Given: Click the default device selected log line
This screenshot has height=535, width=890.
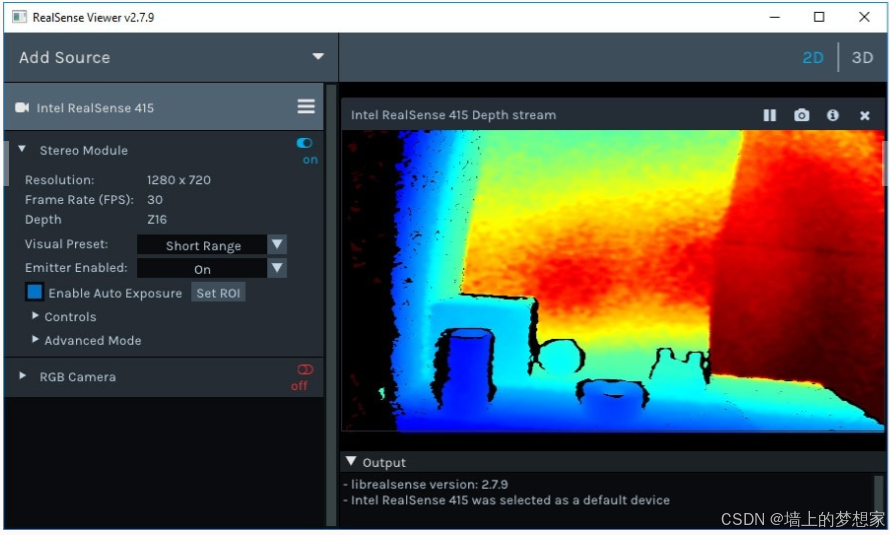Looking at the screenshot, I should point(506,500).
